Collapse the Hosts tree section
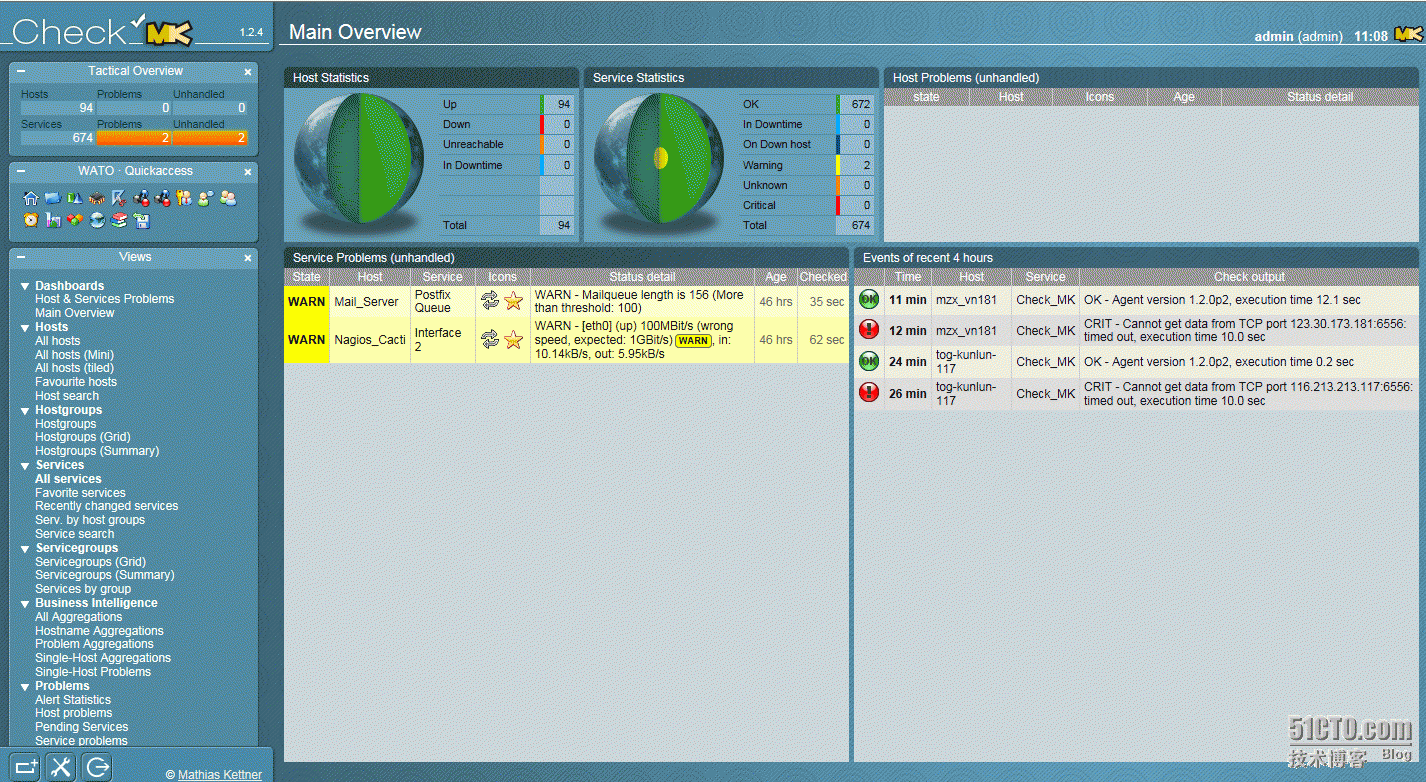The height and width of the screenshot is (782, 1426). (x=25, y=327)
